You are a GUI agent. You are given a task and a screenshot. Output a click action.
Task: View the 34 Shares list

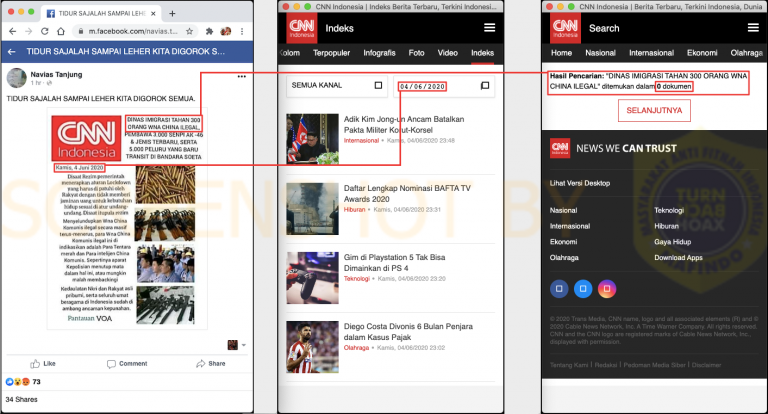(x=22, y=399)
